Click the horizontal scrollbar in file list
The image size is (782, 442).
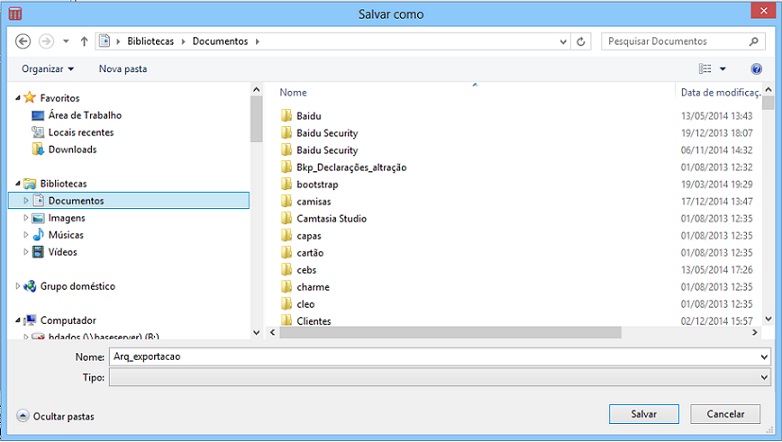point(450,332)
